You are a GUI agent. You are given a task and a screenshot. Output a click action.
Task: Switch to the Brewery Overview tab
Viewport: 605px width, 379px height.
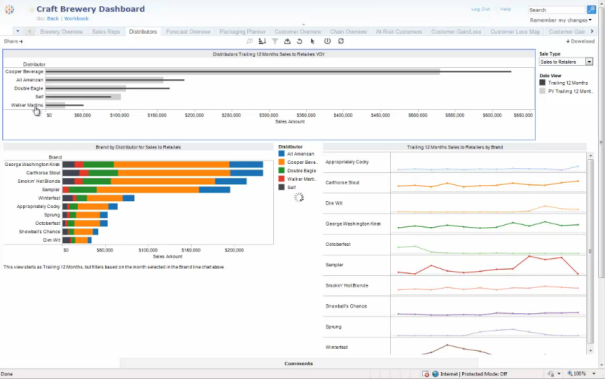(61, 32)
